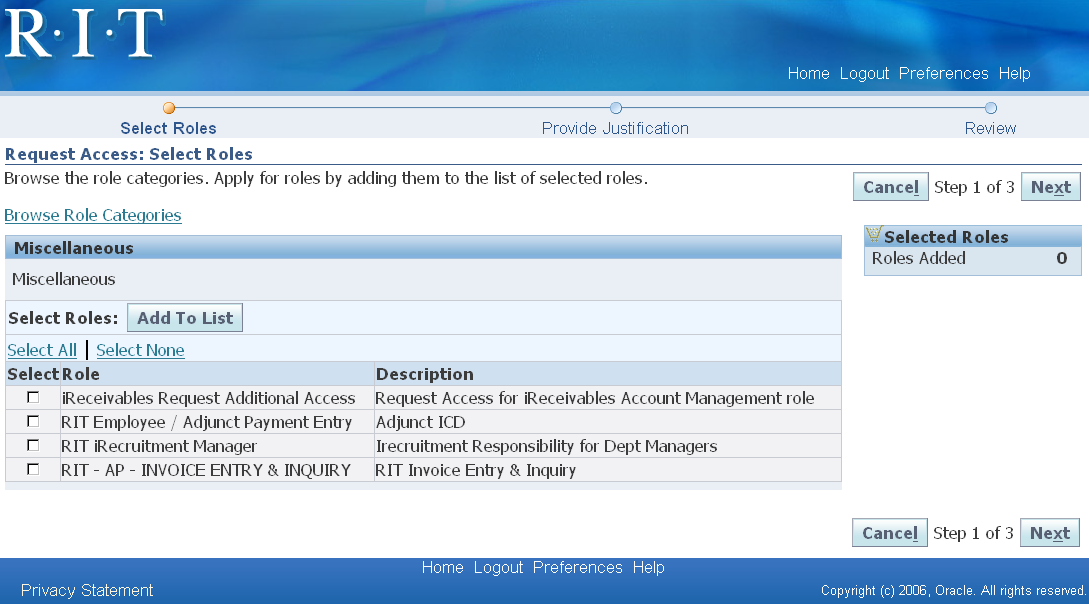1089x605 pixels.
Task: Click the RIT logo in header
Action: (84, 34)
